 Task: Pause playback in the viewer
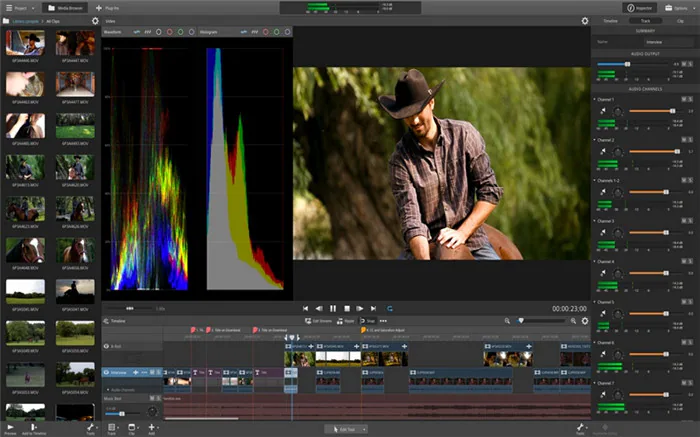[332, 308]
